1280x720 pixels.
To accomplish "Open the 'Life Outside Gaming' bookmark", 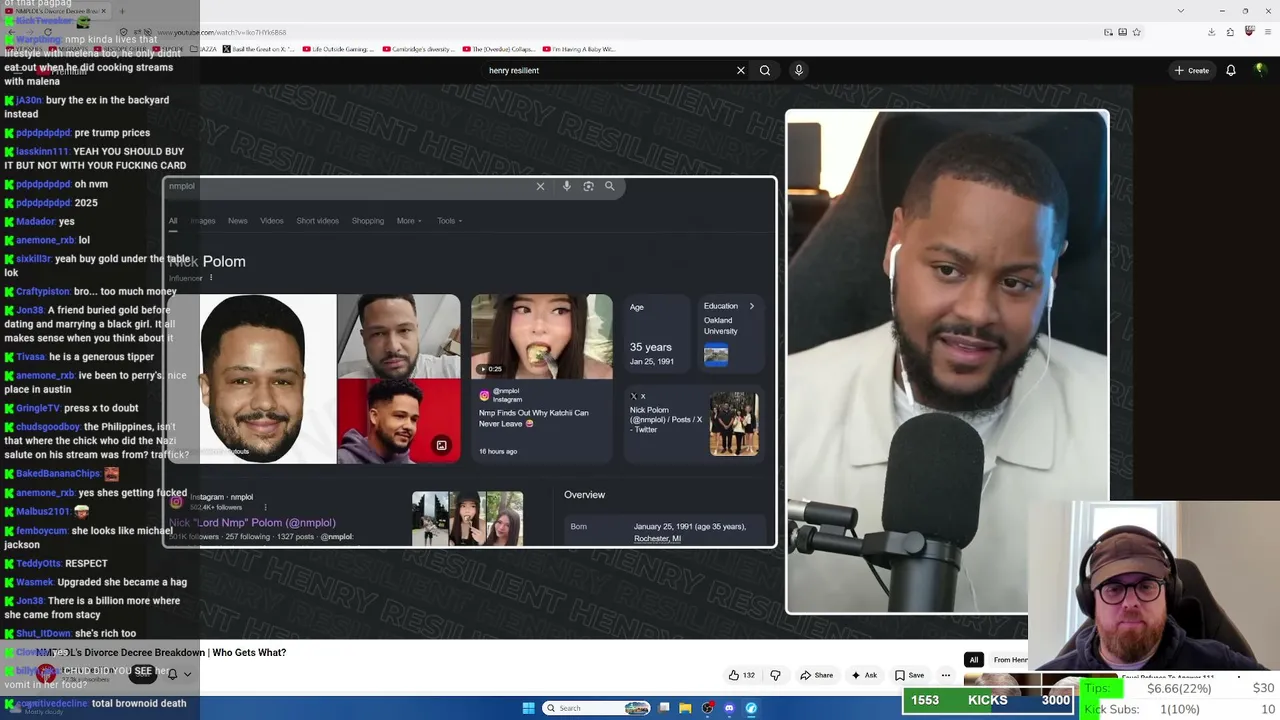I will [338, 49].
